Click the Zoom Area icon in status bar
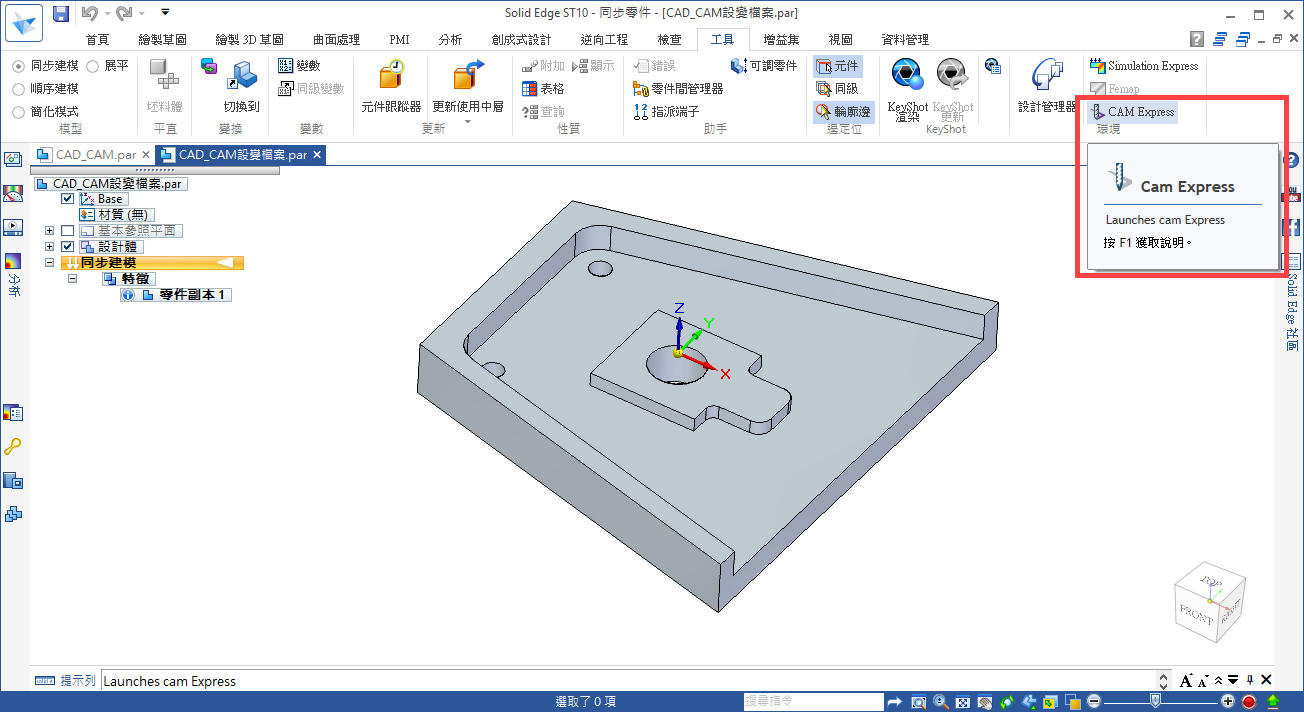The image size is (1304, 712). tap(919, 702)
